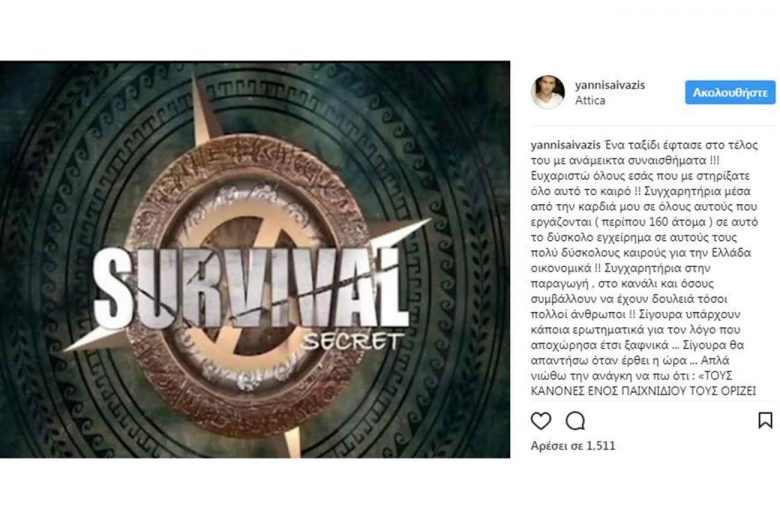Open the Attica location link
Screen dimensions: 780x519
pos(590,101)
